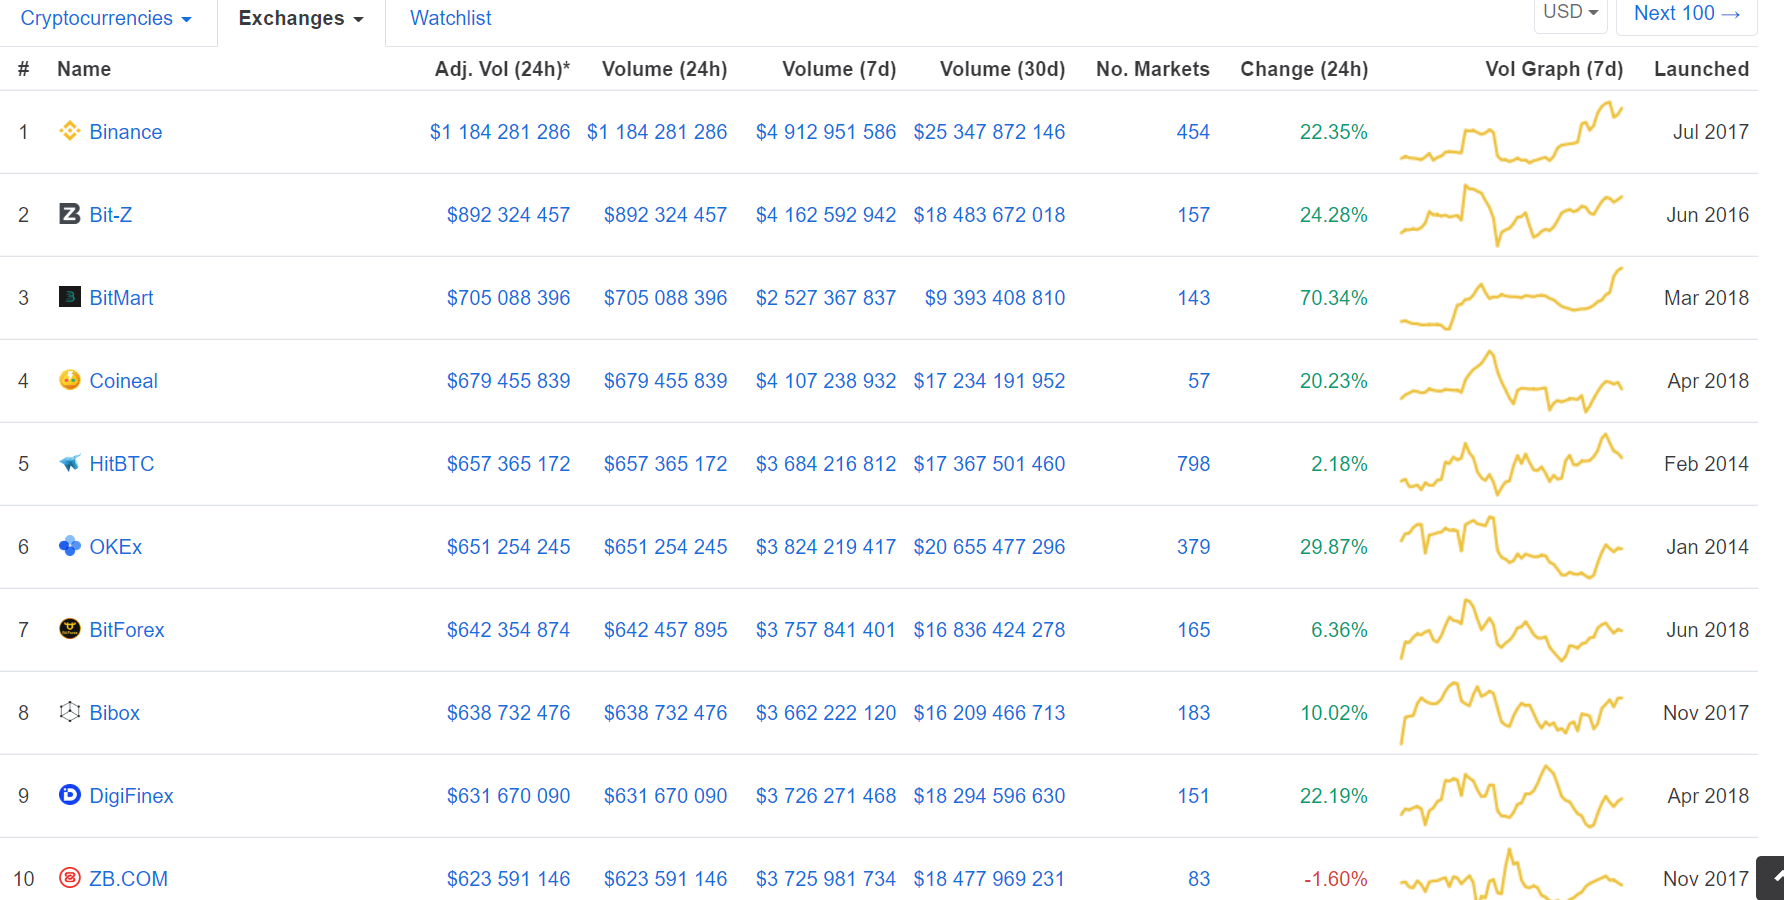Click the OKEx 7d volume graph
The image size is (1784, 900).
pos(1511,547)
